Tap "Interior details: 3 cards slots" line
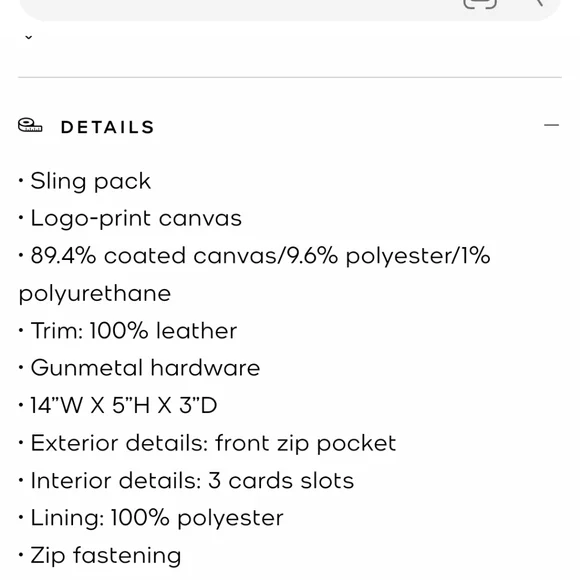Viewport: 580px width, 580px height. pos(186,480)
